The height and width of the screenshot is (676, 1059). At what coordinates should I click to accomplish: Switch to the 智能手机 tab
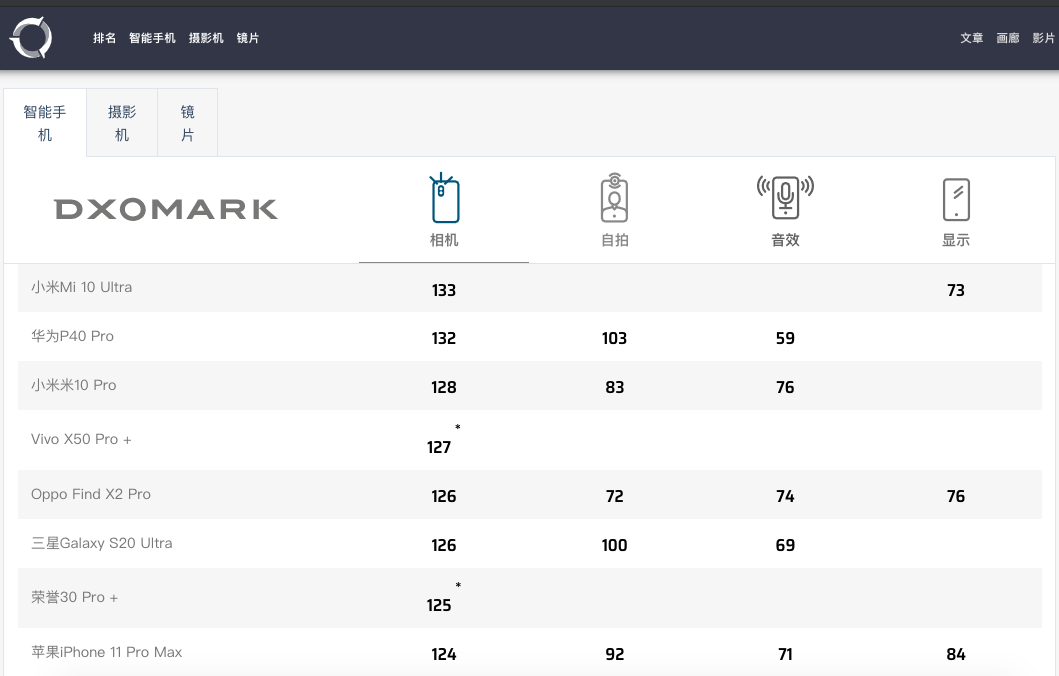click(45, 123)
